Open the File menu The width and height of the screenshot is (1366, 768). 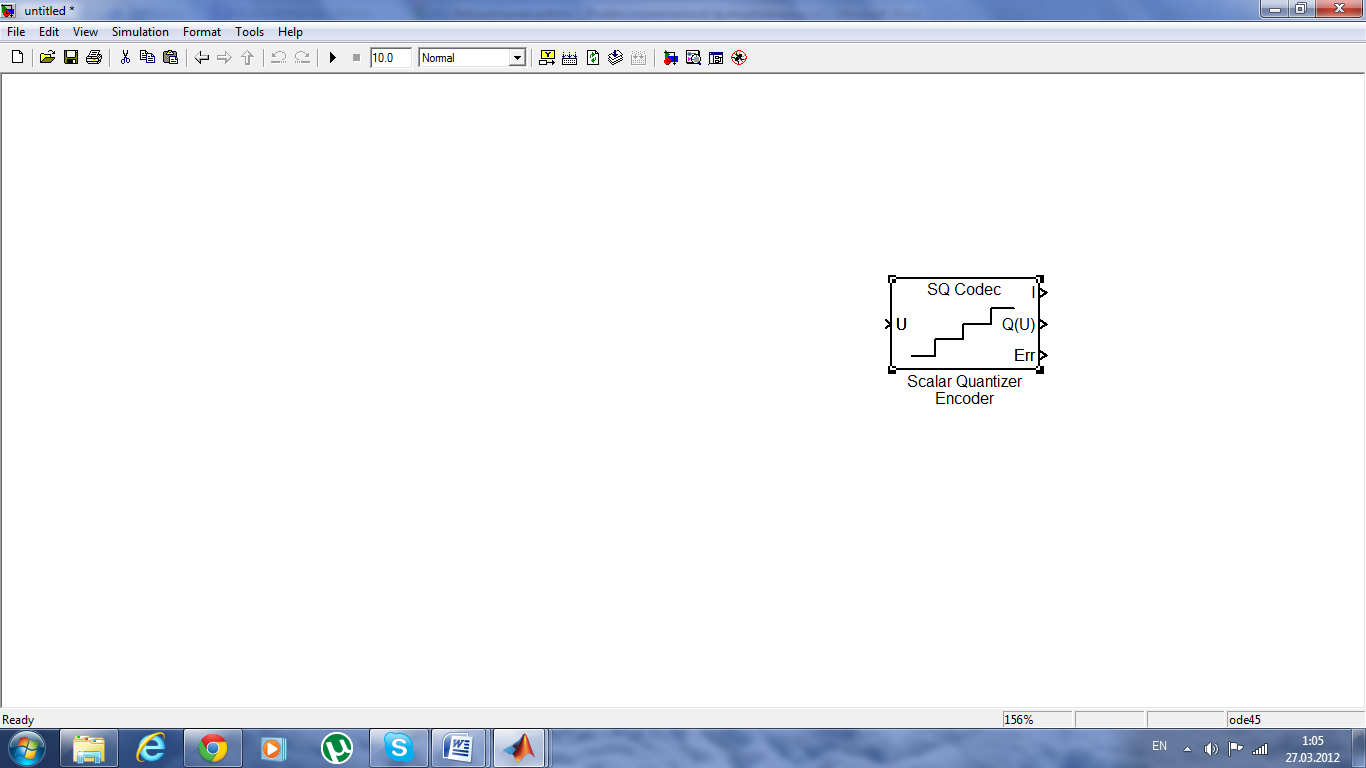coord(16,32)
